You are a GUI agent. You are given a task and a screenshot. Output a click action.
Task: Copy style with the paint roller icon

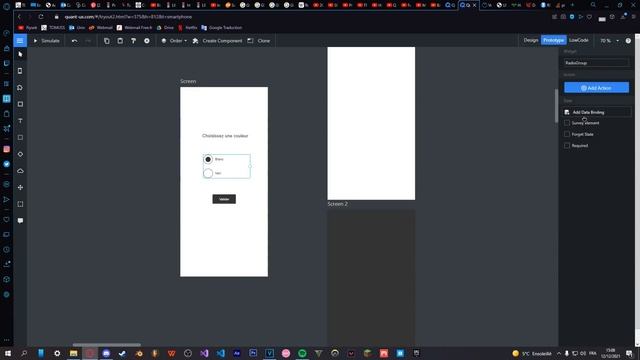(x=133, y=41)
